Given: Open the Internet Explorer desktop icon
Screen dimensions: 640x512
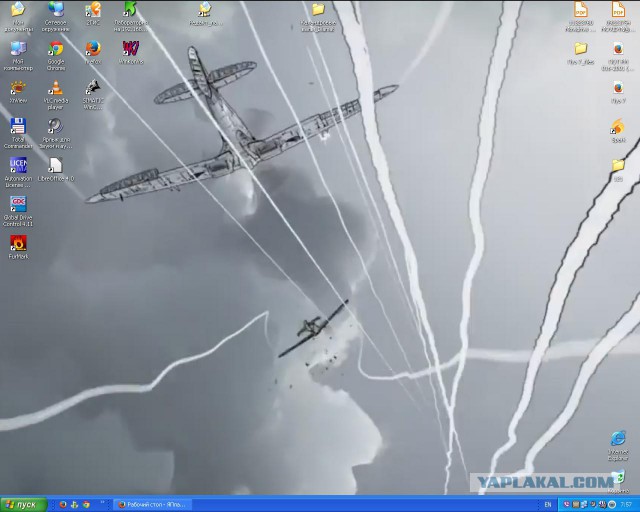Looking at the screenshot, I should (x=618, y=445).
